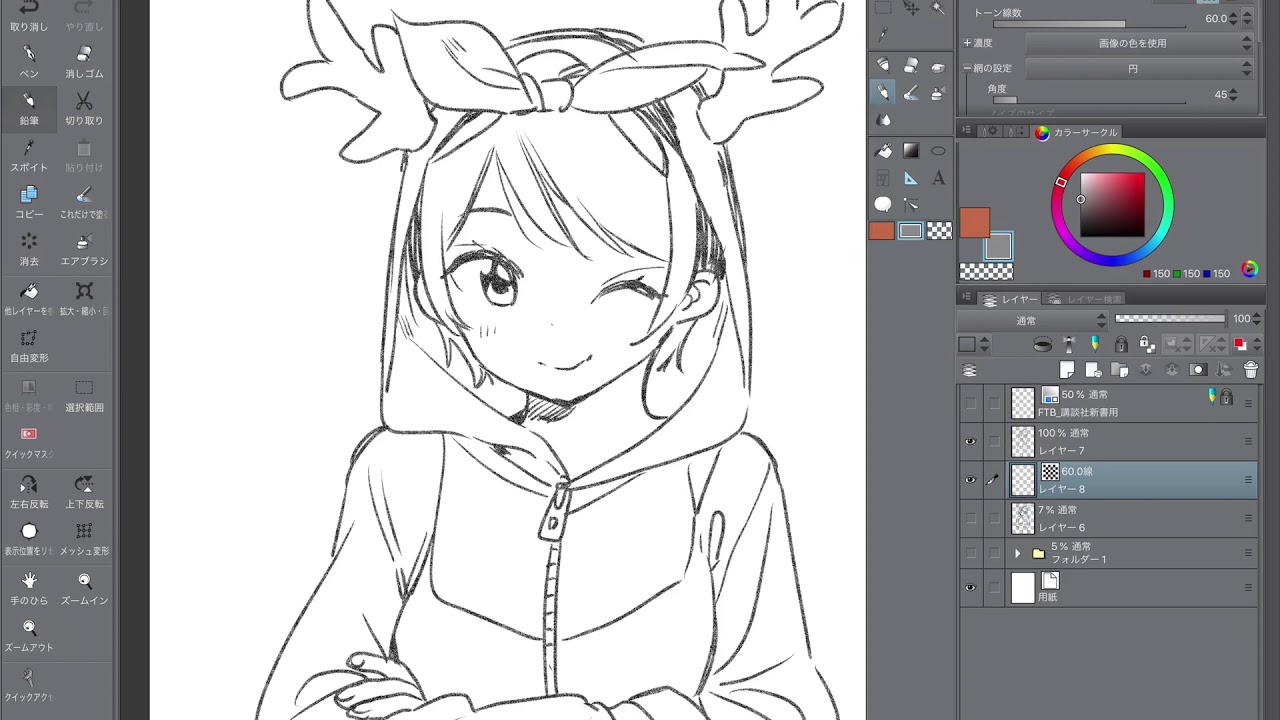Viewport: 1280px width, 720px height.
Task: Show the FTB_講談社新書用 layer
Action: click(970, 403)
